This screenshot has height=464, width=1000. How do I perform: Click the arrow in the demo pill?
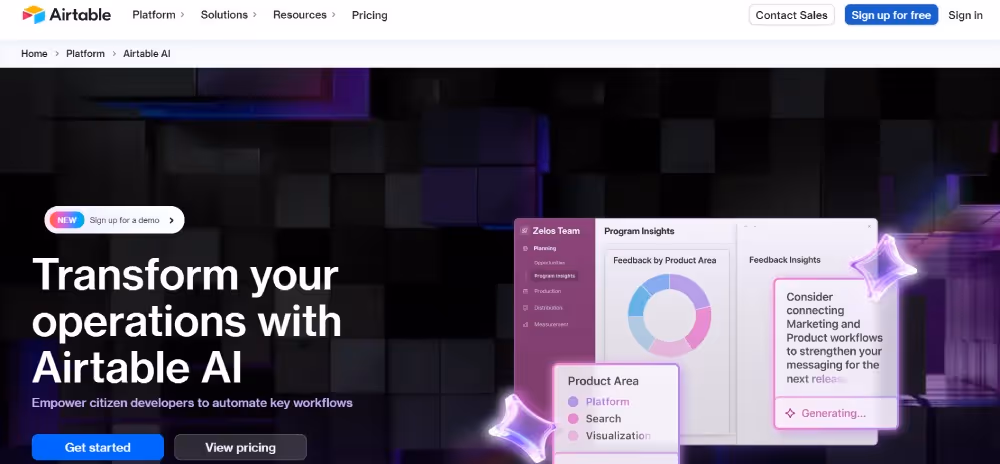[171, 221]
